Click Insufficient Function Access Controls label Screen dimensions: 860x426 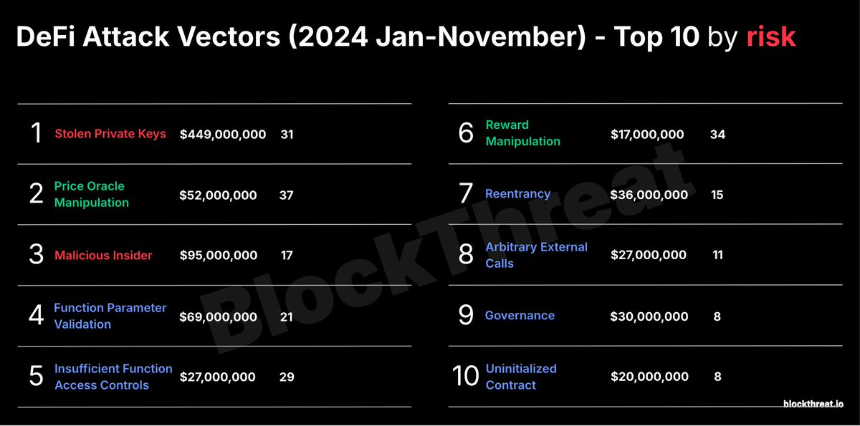tap(113, 377)
